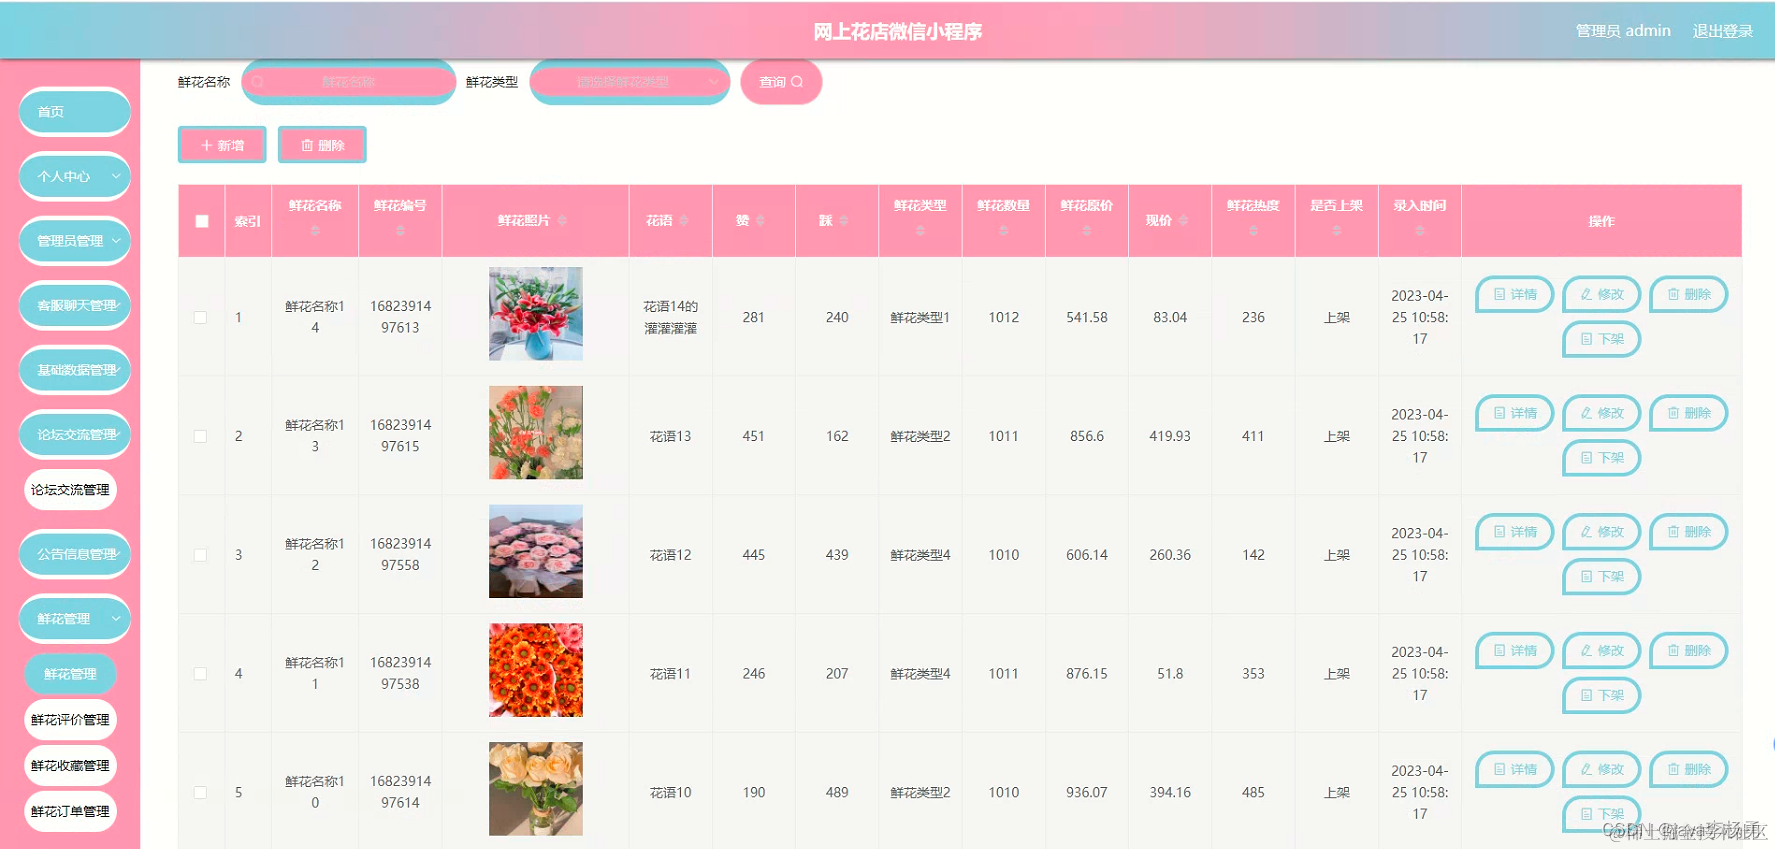Sort by the 踩 column arrows
This screenshot has height=849, width=1775.
pyautogui.click(x=843, y=221)
